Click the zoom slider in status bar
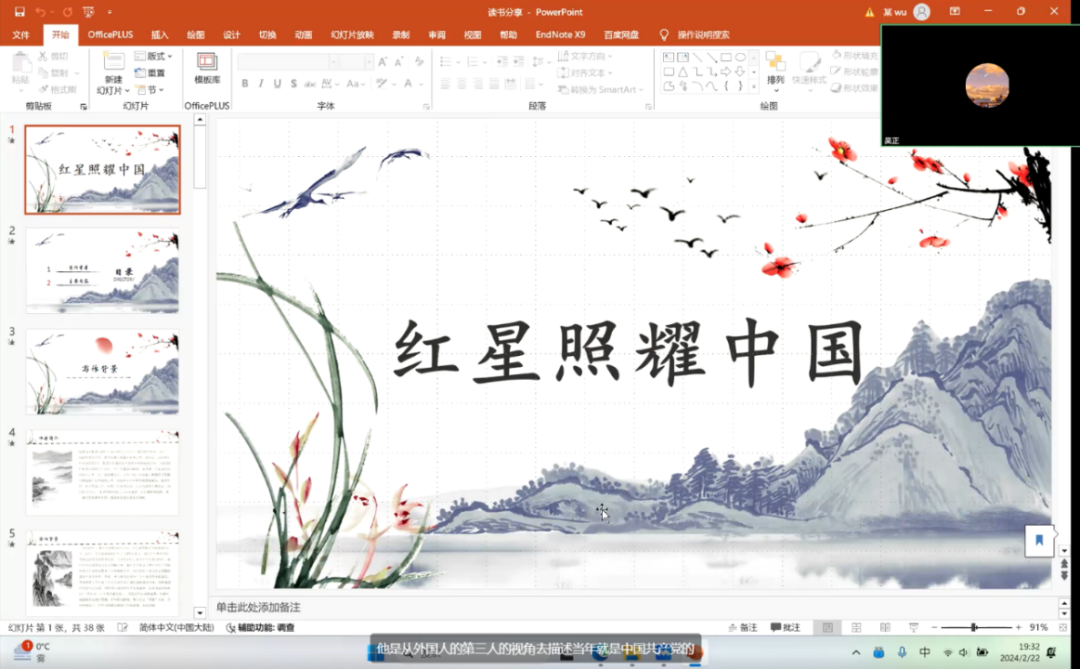 pyautogui.click(x=973, y=627)
